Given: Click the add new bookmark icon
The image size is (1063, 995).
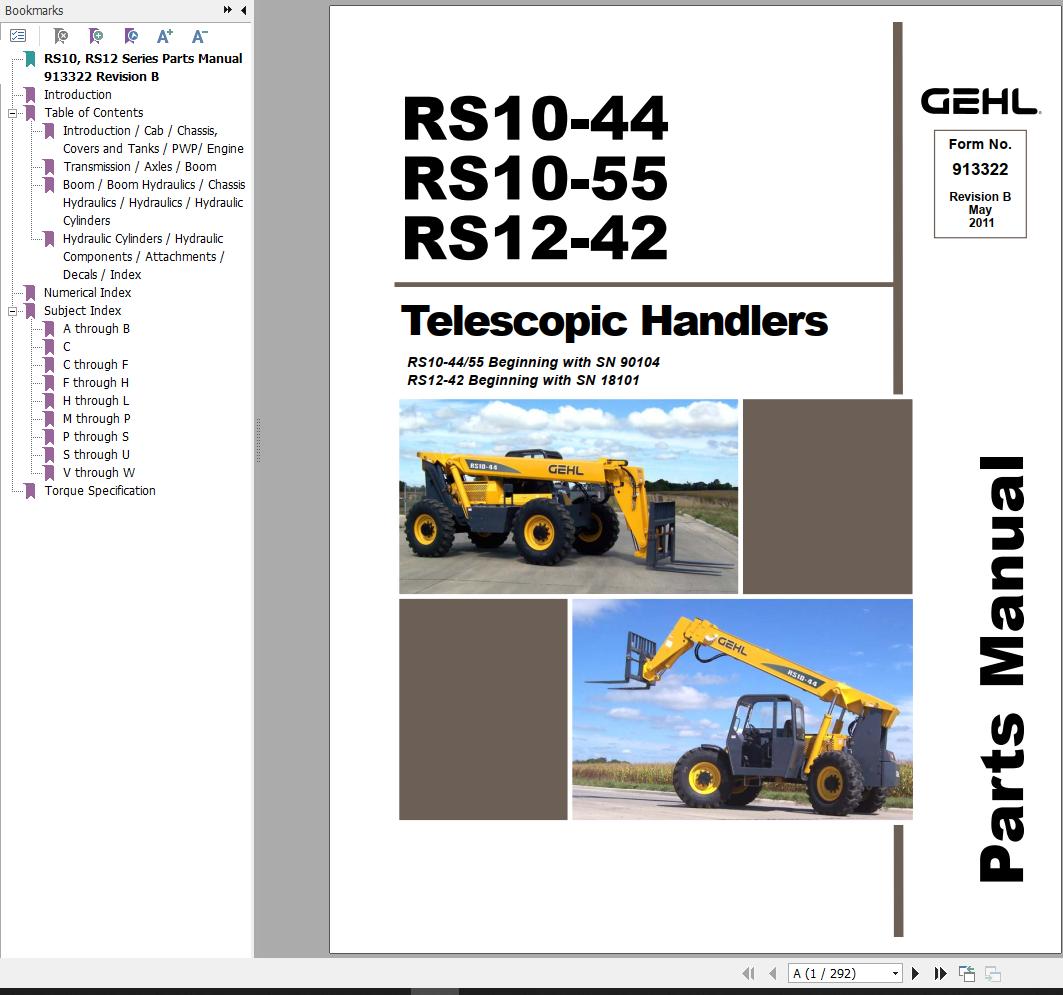Looking at the screenshot, I should point(96,36).
